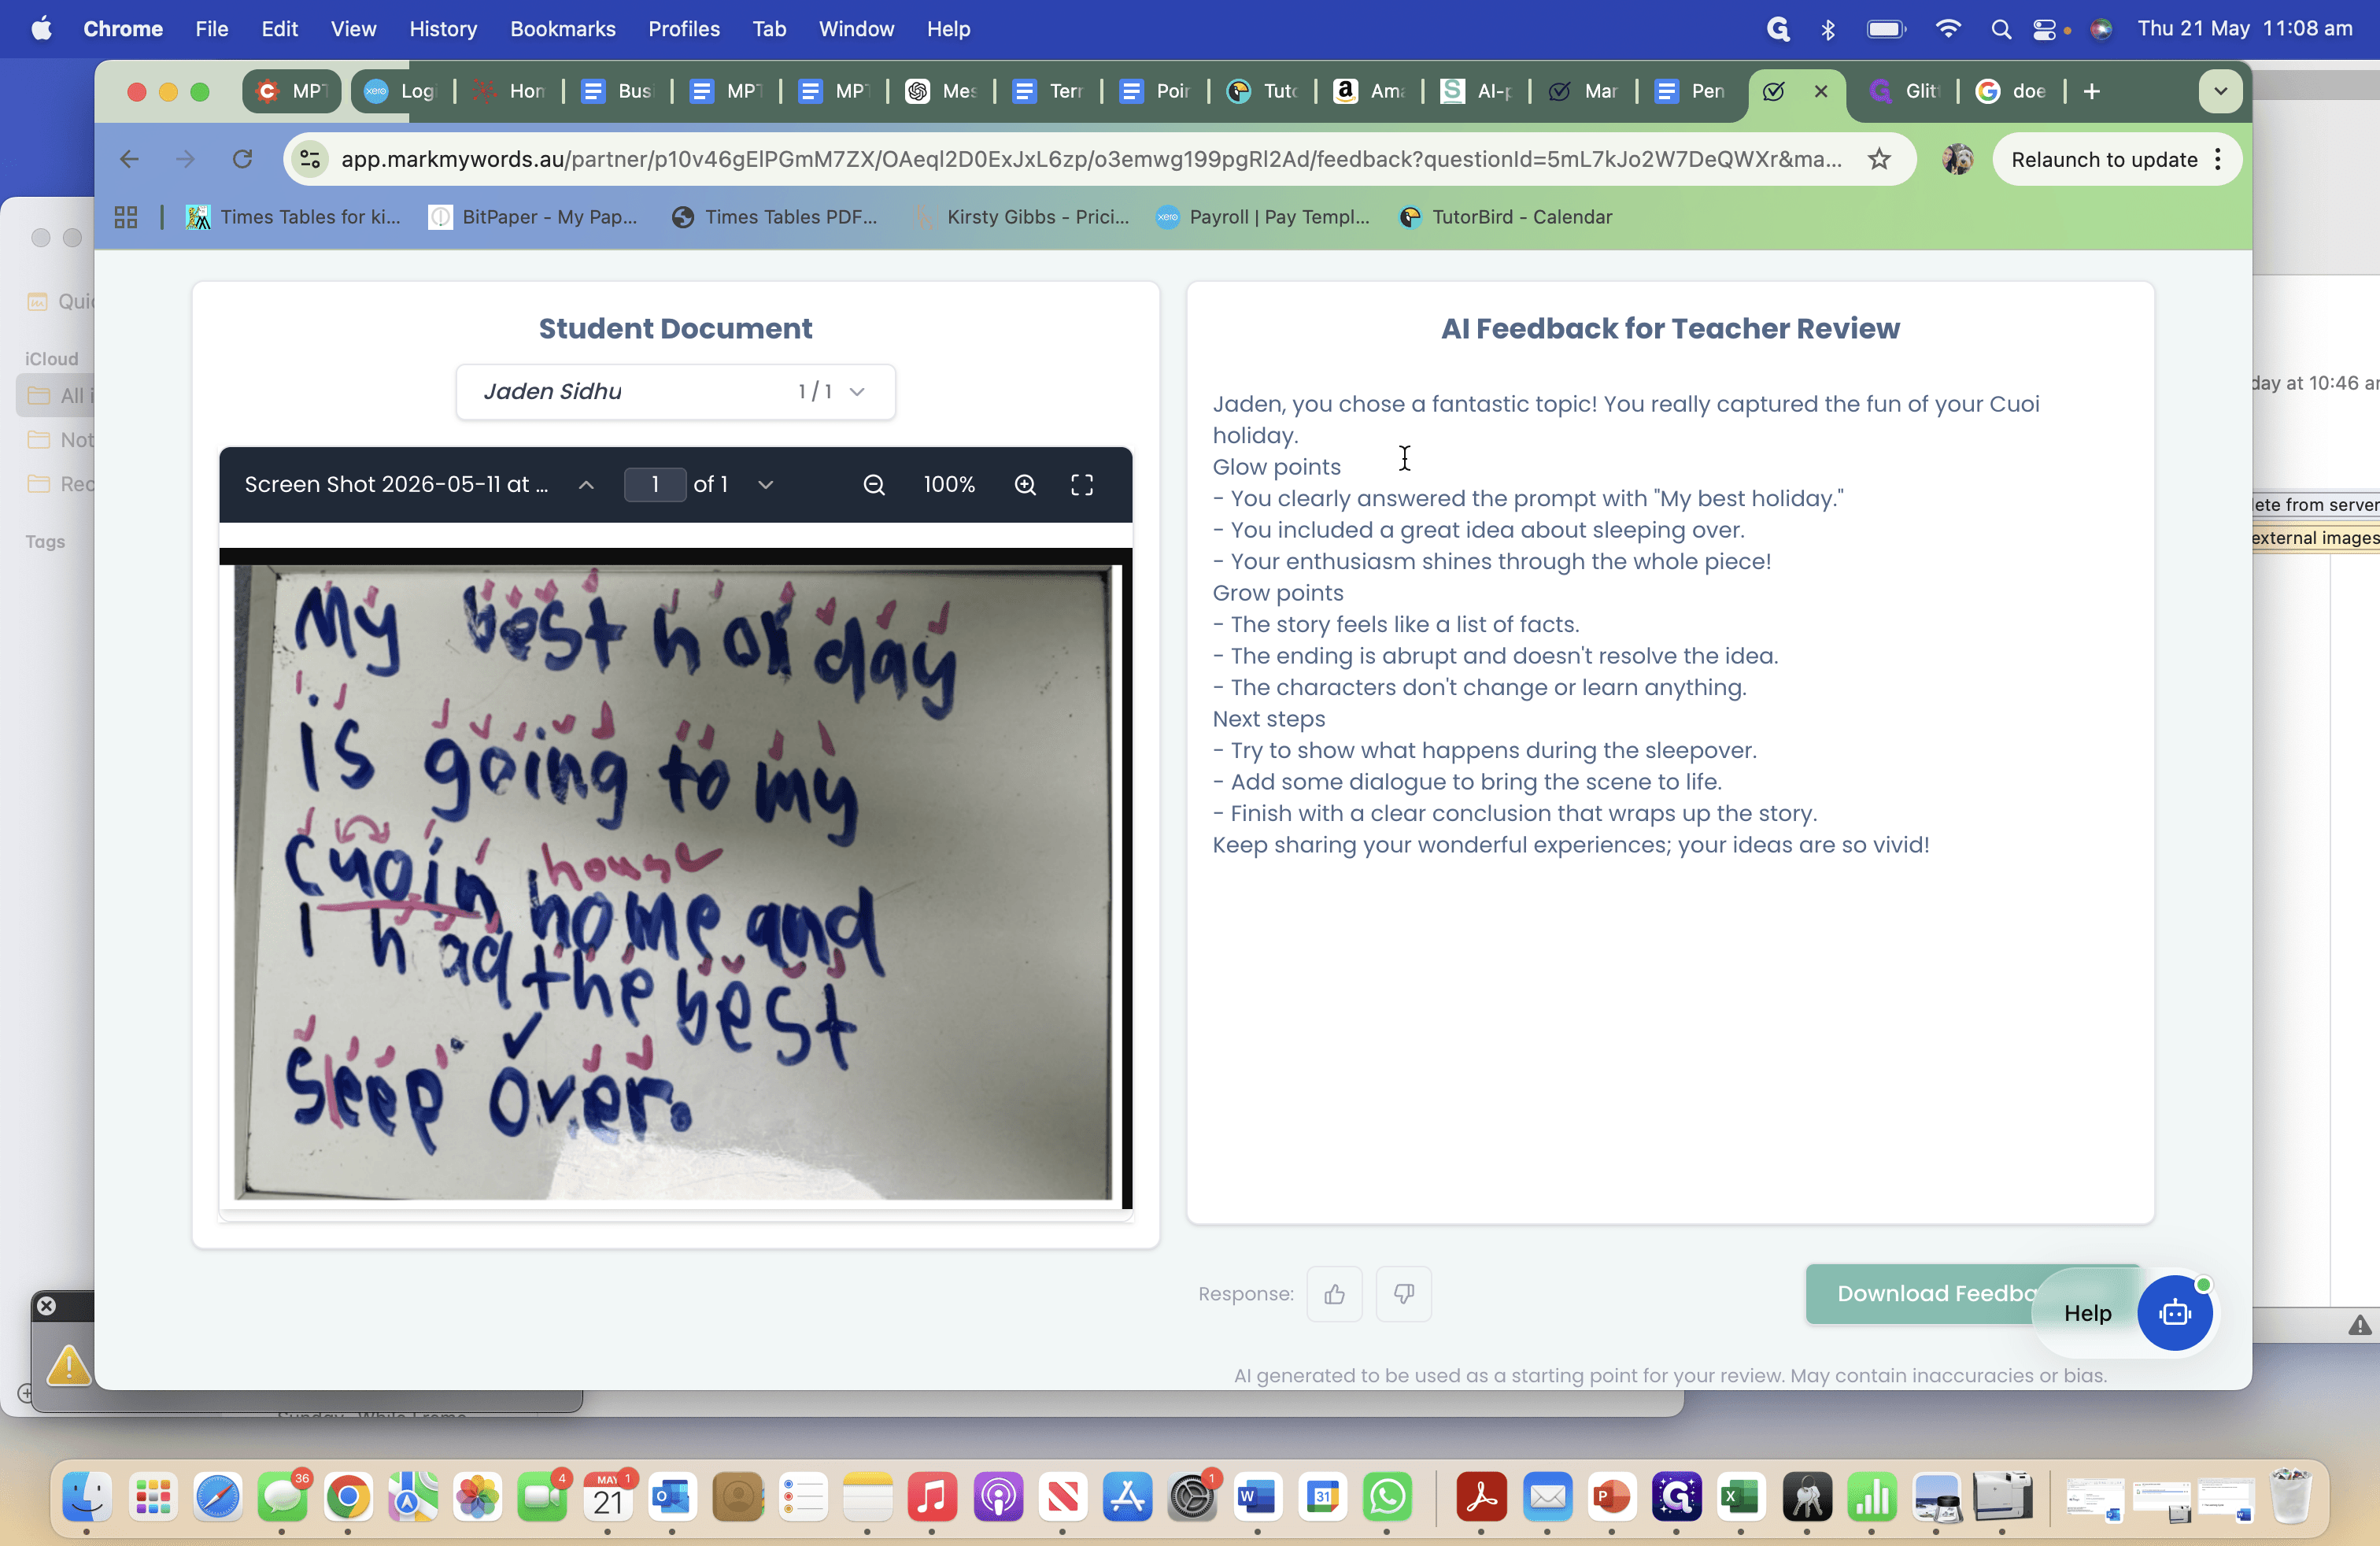Screen dimensions: 2380x1546
Task: Go to previous page with up chevron
Action: (586, 485)
